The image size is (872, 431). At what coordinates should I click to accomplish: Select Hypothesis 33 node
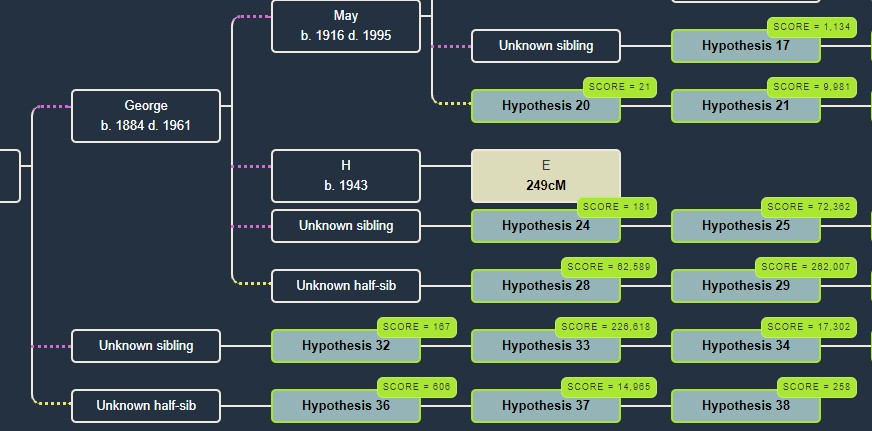tap(546, 346)
